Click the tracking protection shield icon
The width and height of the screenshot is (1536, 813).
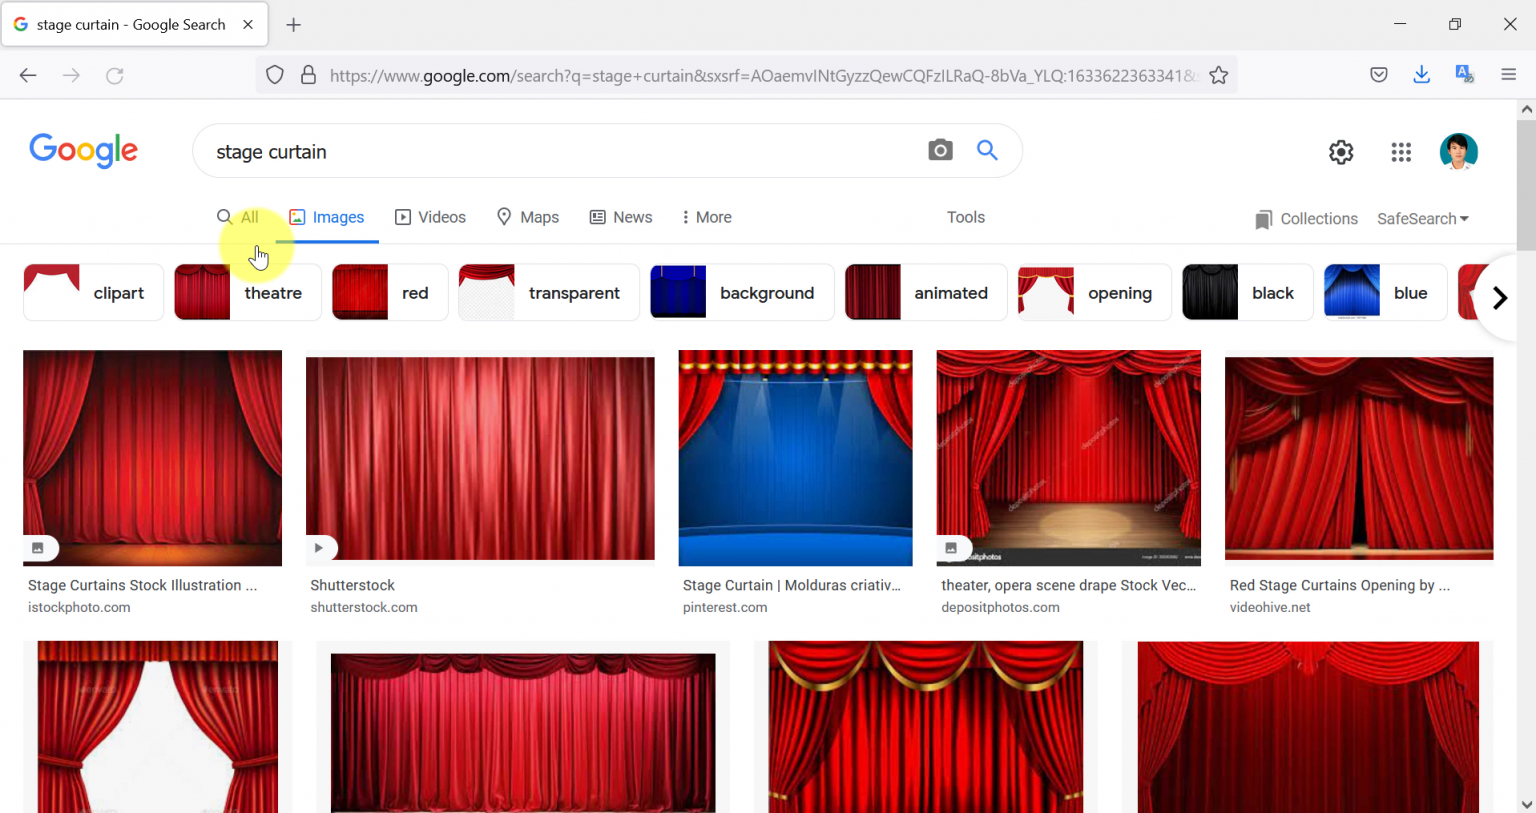click(x=274, y=74)
